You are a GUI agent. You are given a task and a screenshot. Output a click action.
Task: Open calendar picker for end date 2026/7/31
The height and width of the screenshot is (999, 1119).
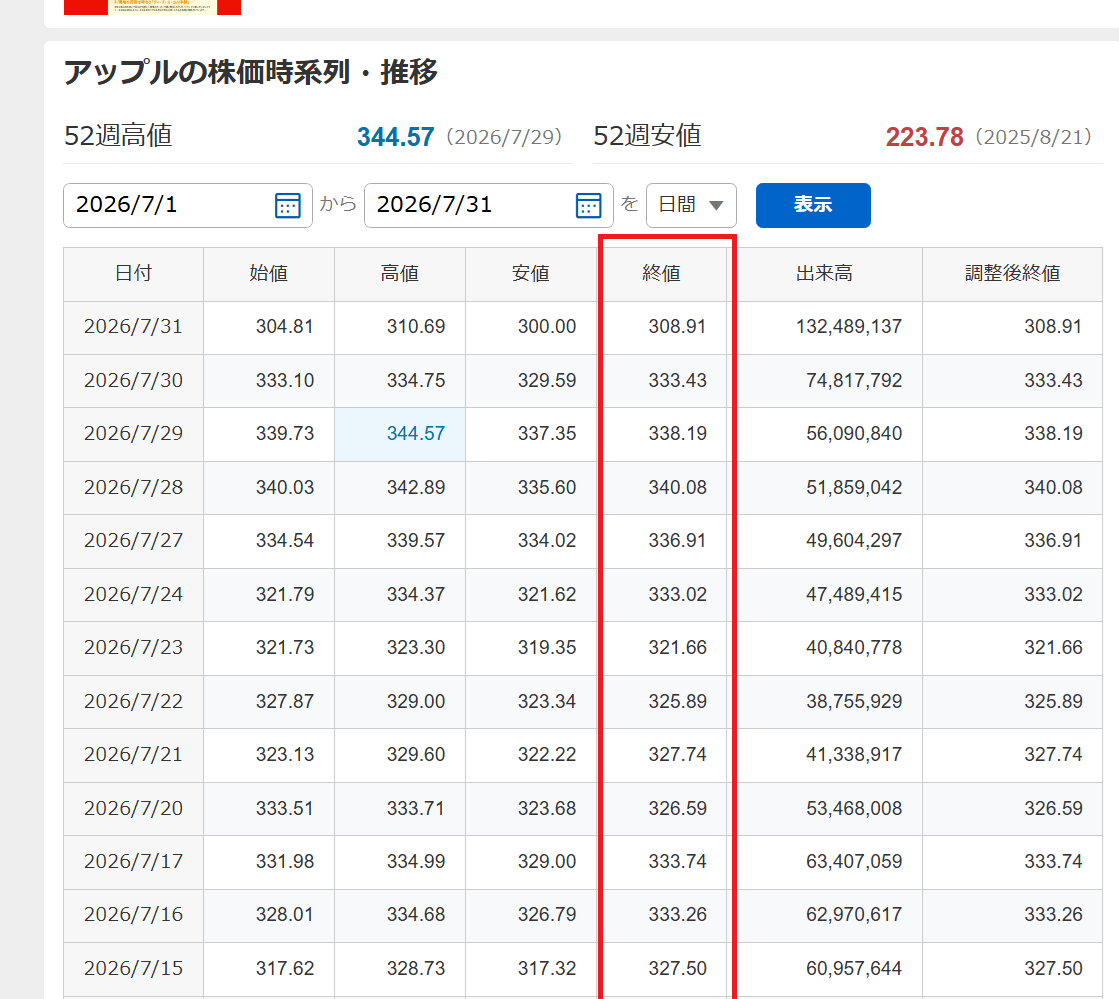click(588, 206)
